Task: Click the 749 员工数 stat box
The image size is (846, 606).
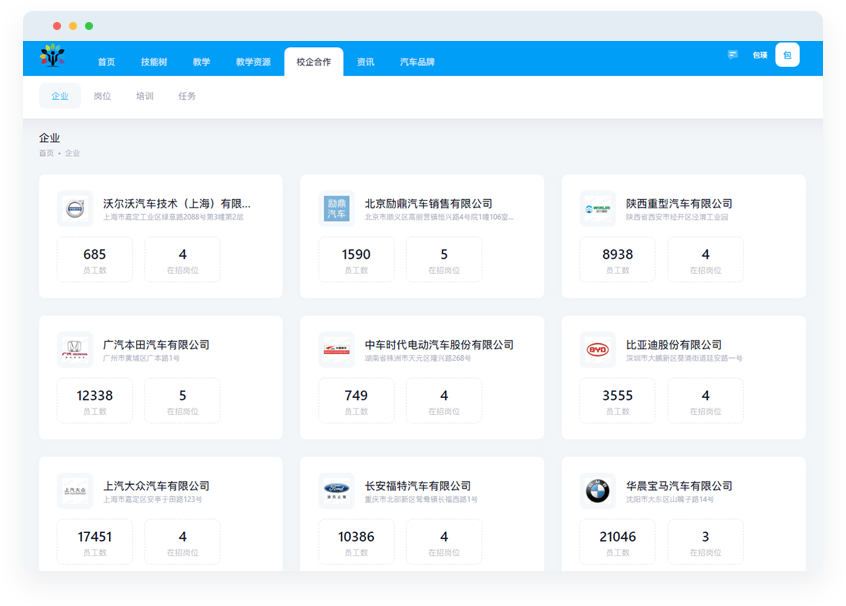Action: pos(356,401)
